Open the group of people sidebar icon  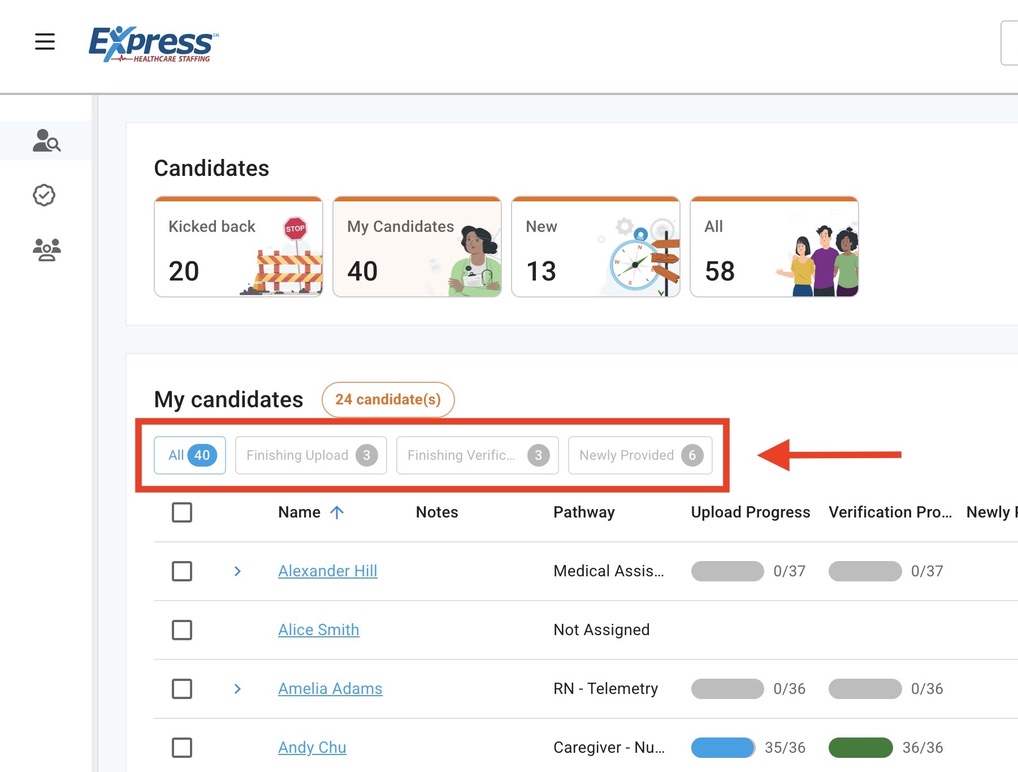click(46, 250)
